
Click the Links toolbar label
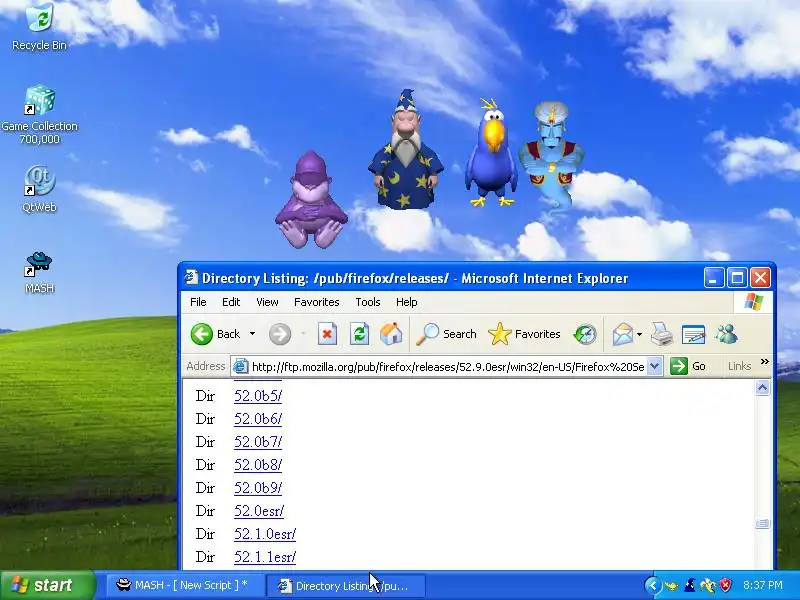(739, 366)
